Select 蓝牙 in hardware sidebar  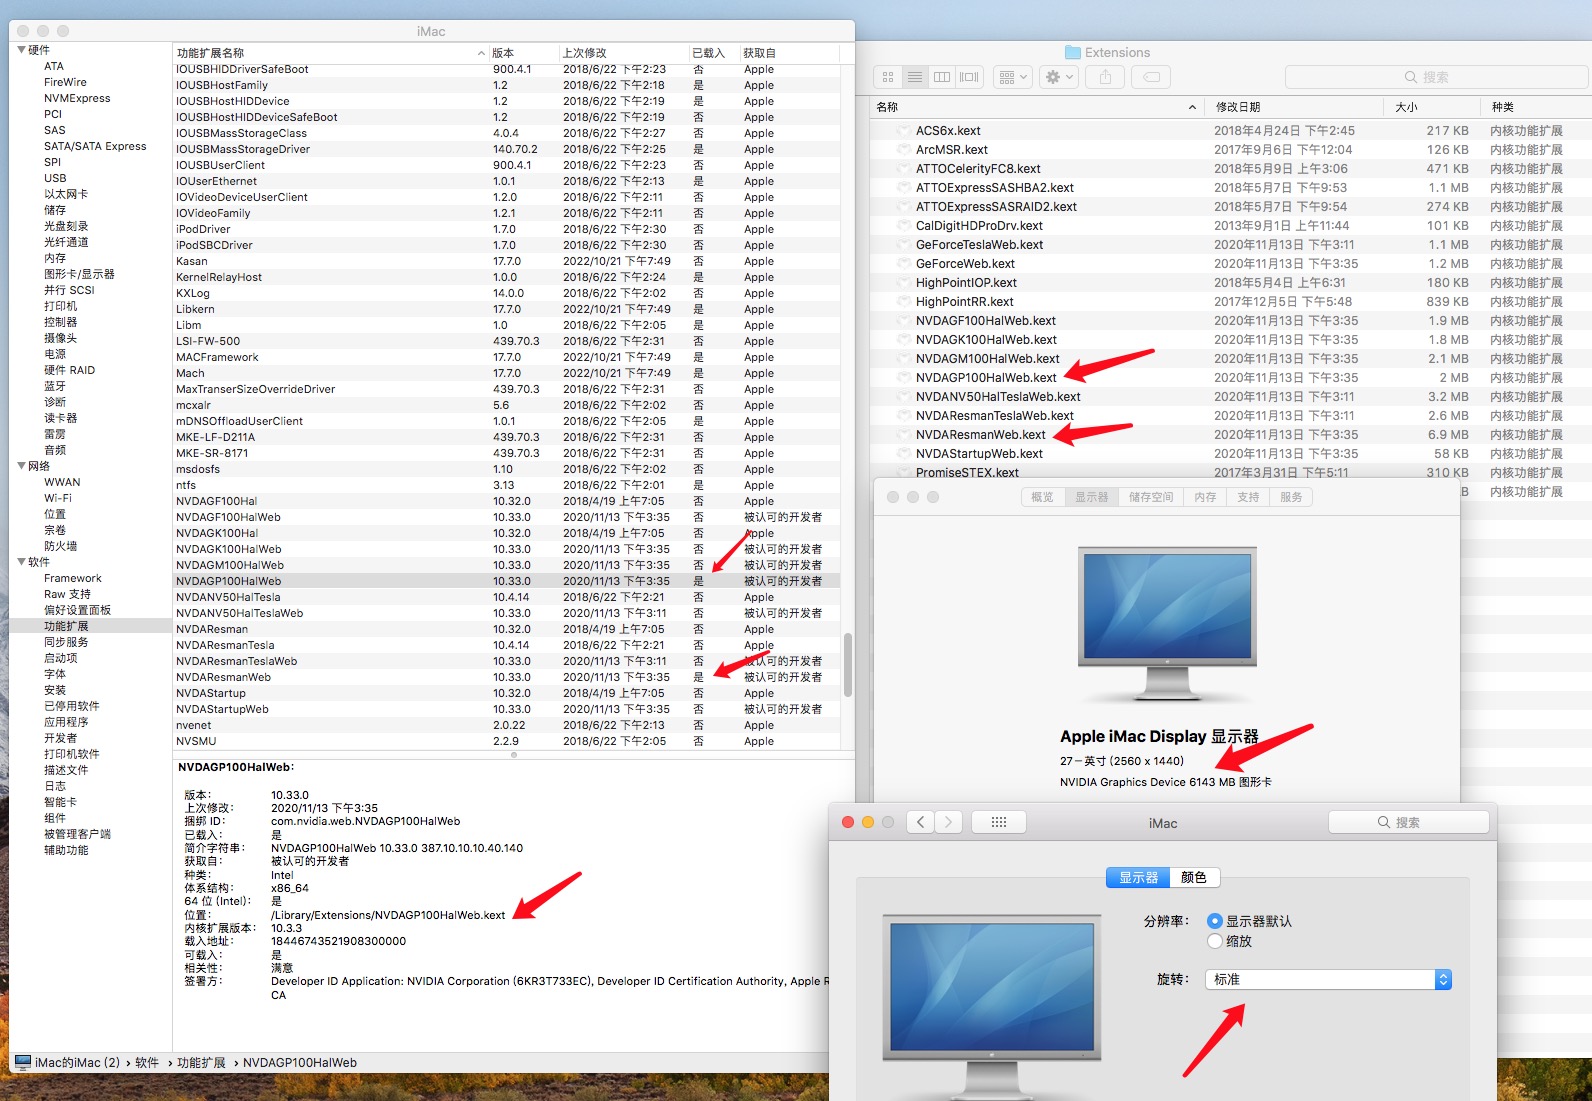click(x=55, y=386)
